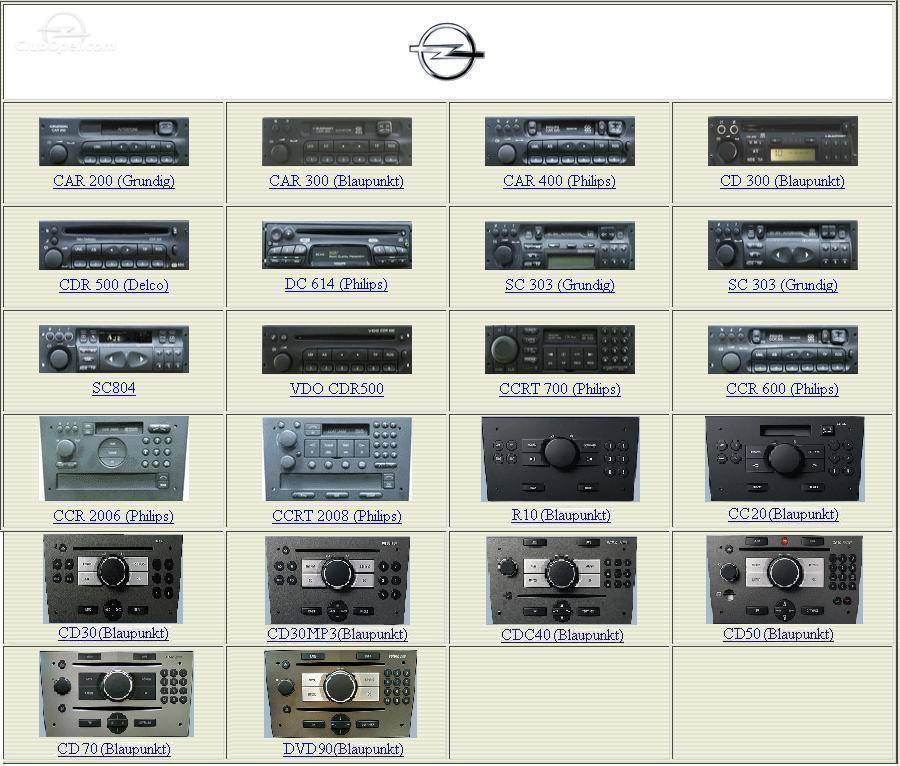Open the DC 614 (Philips) link
This screenshot has height=766, width=900.
point(336,284)
